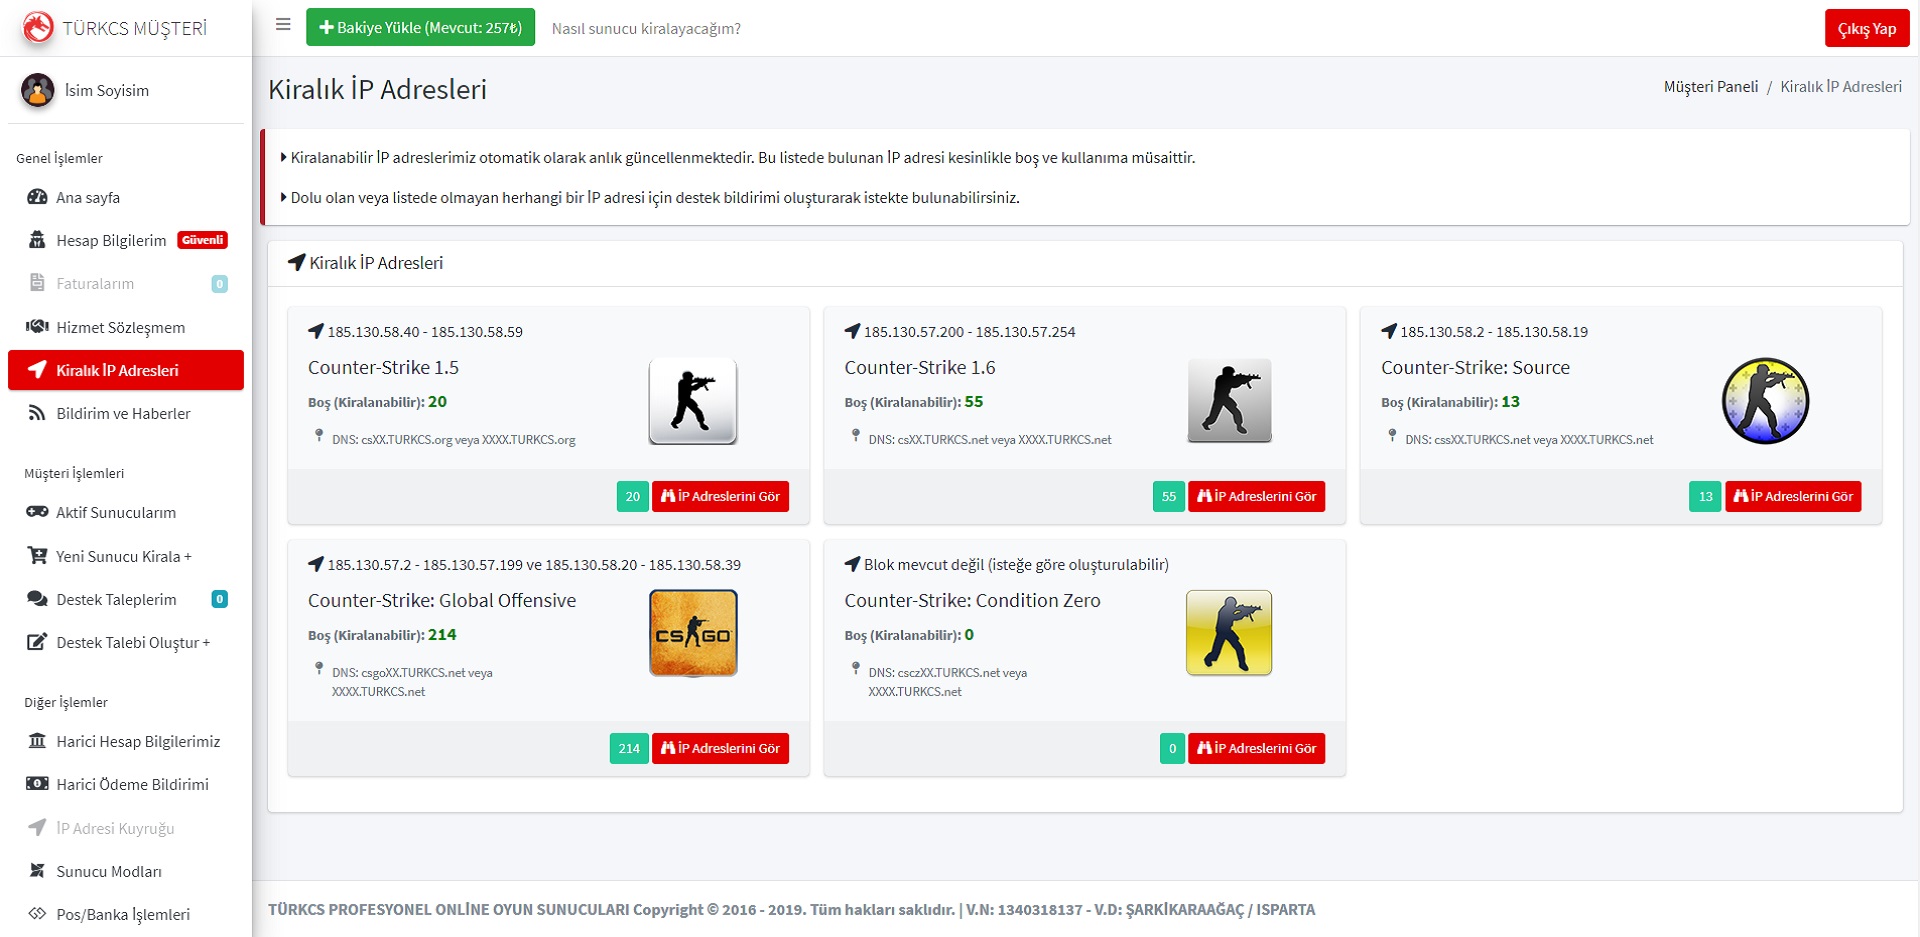Viewport: 1920px width, 937px height.
Task: Click the Counter-Strike: Source game icon
Action: [x=1765, y=401]
